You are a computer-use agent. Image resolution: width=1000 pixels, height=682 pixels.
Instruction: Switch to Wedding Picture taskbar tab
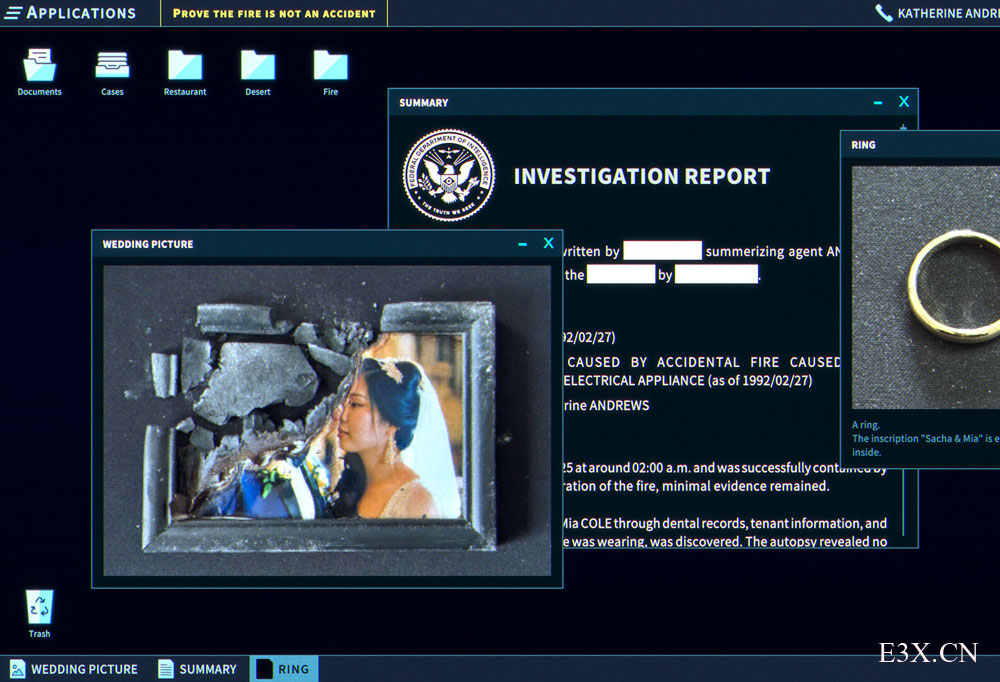74,669
